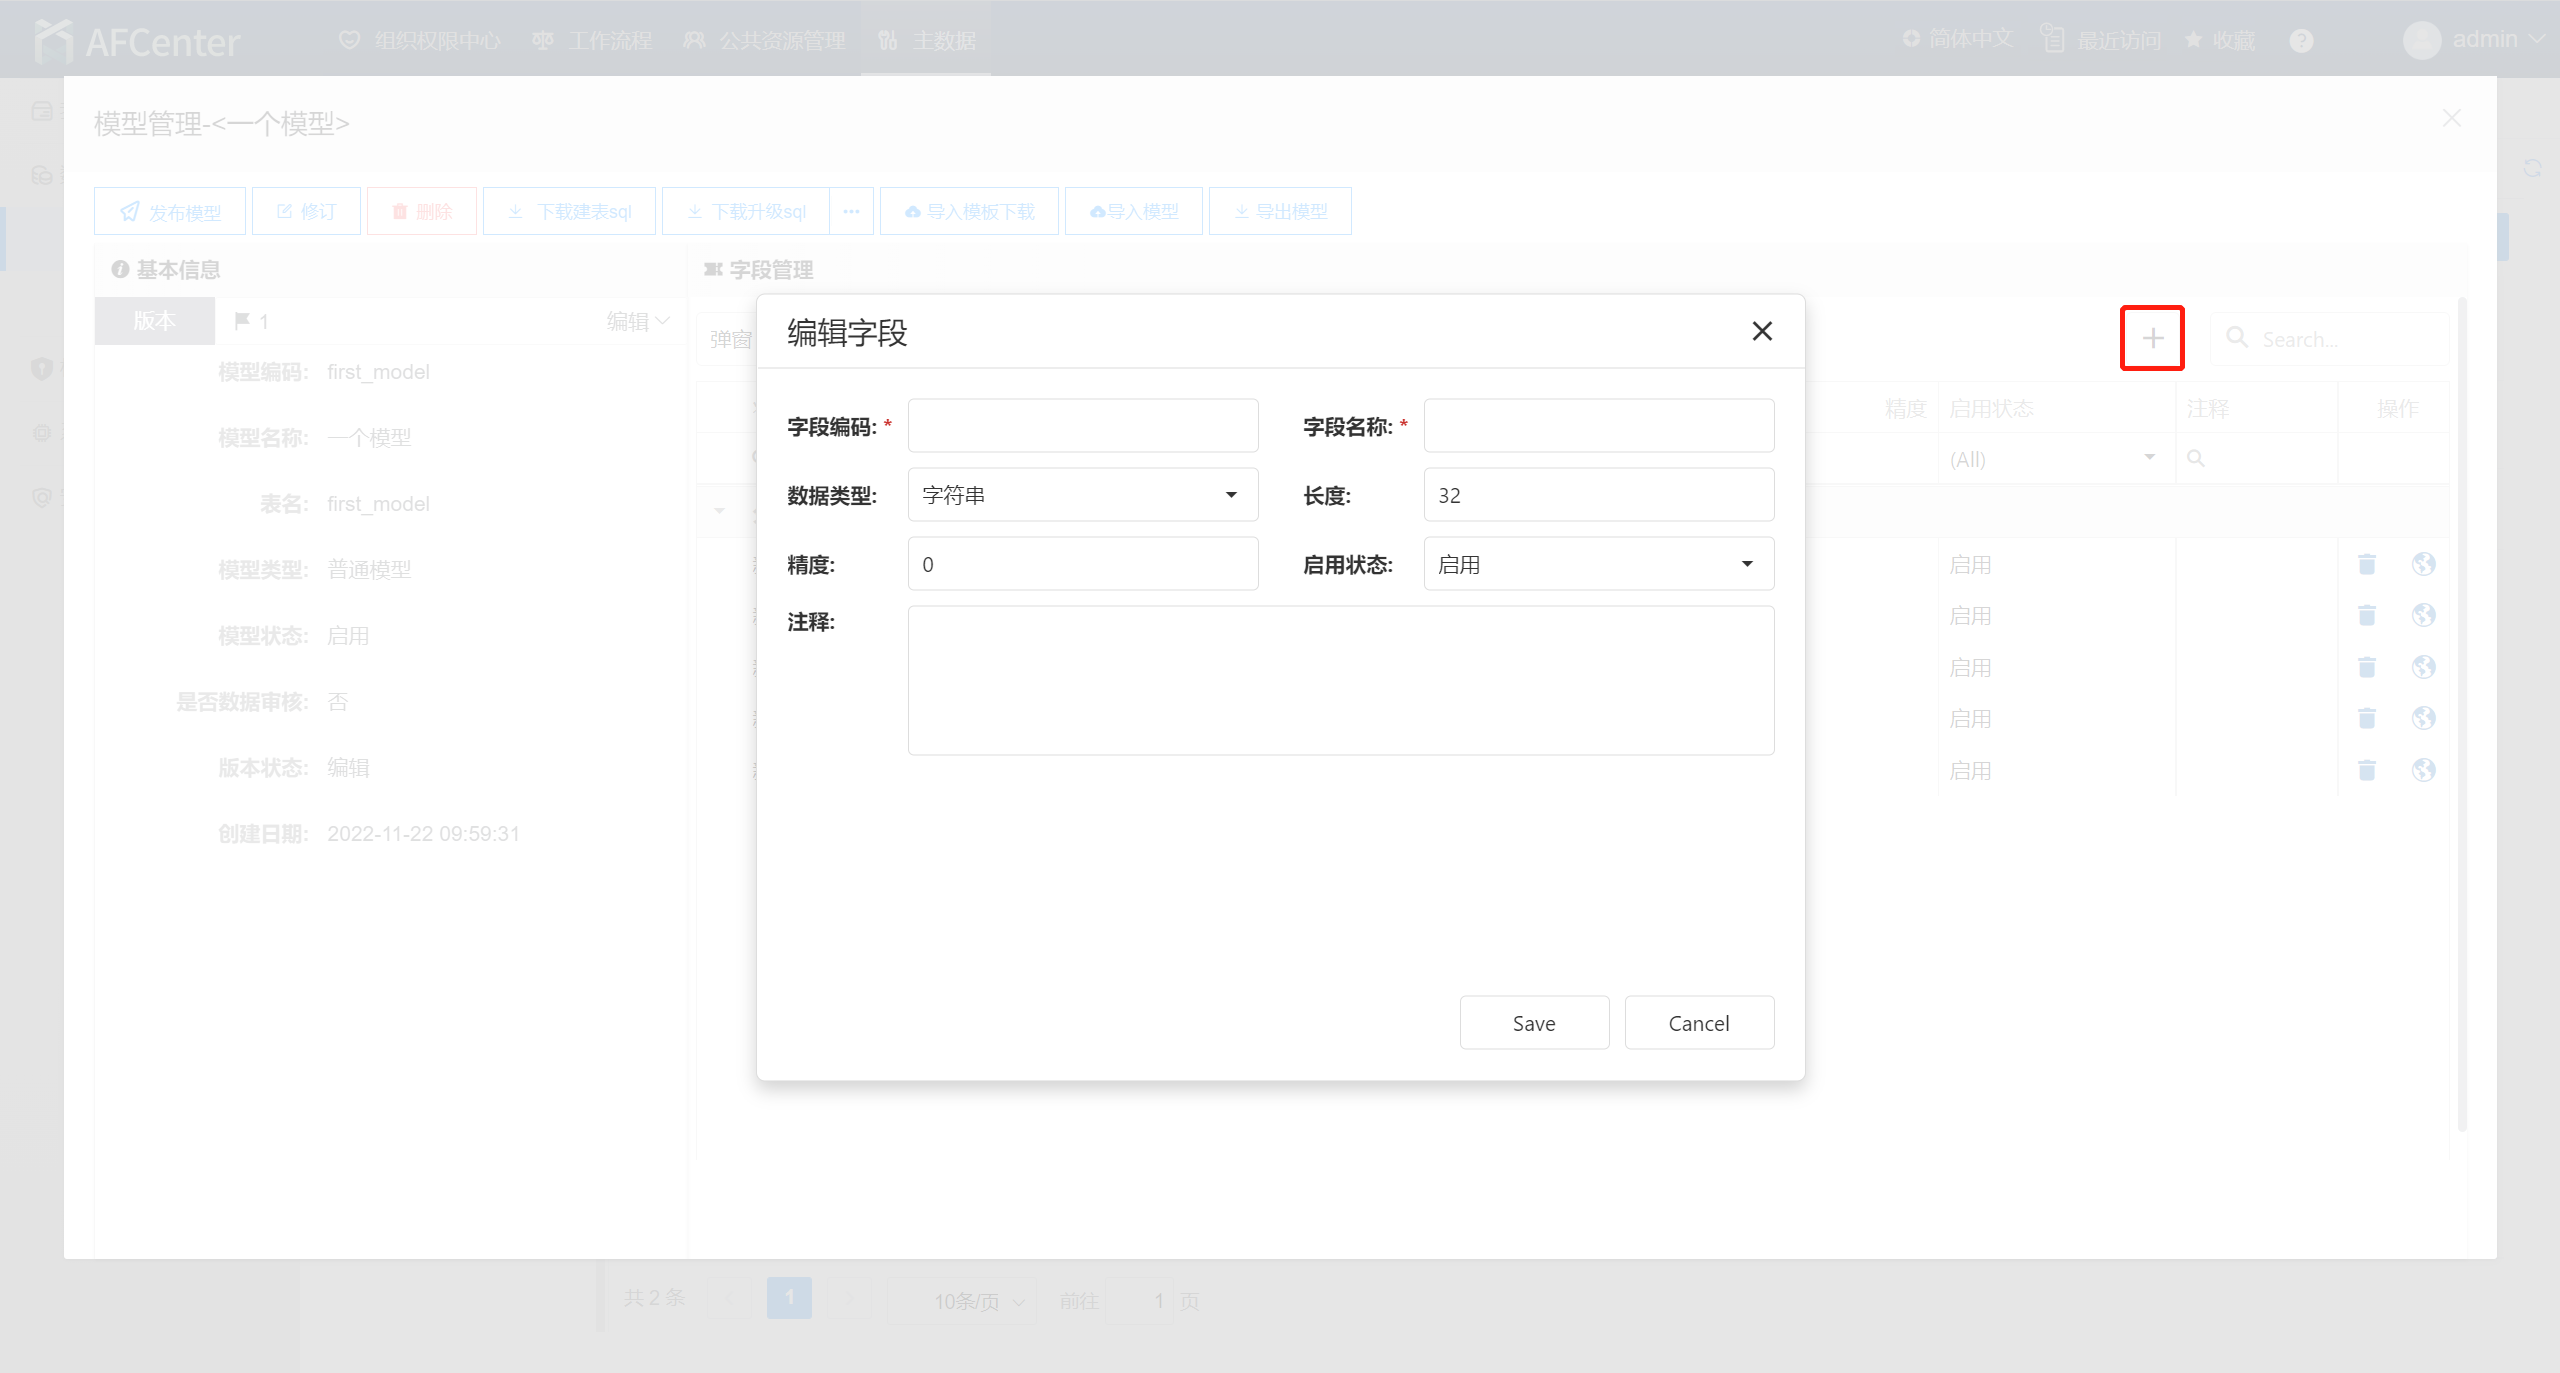Click into the 注释 text area
Image resolution: width=2560 pixels, height=1373 pixels.
1340,680
